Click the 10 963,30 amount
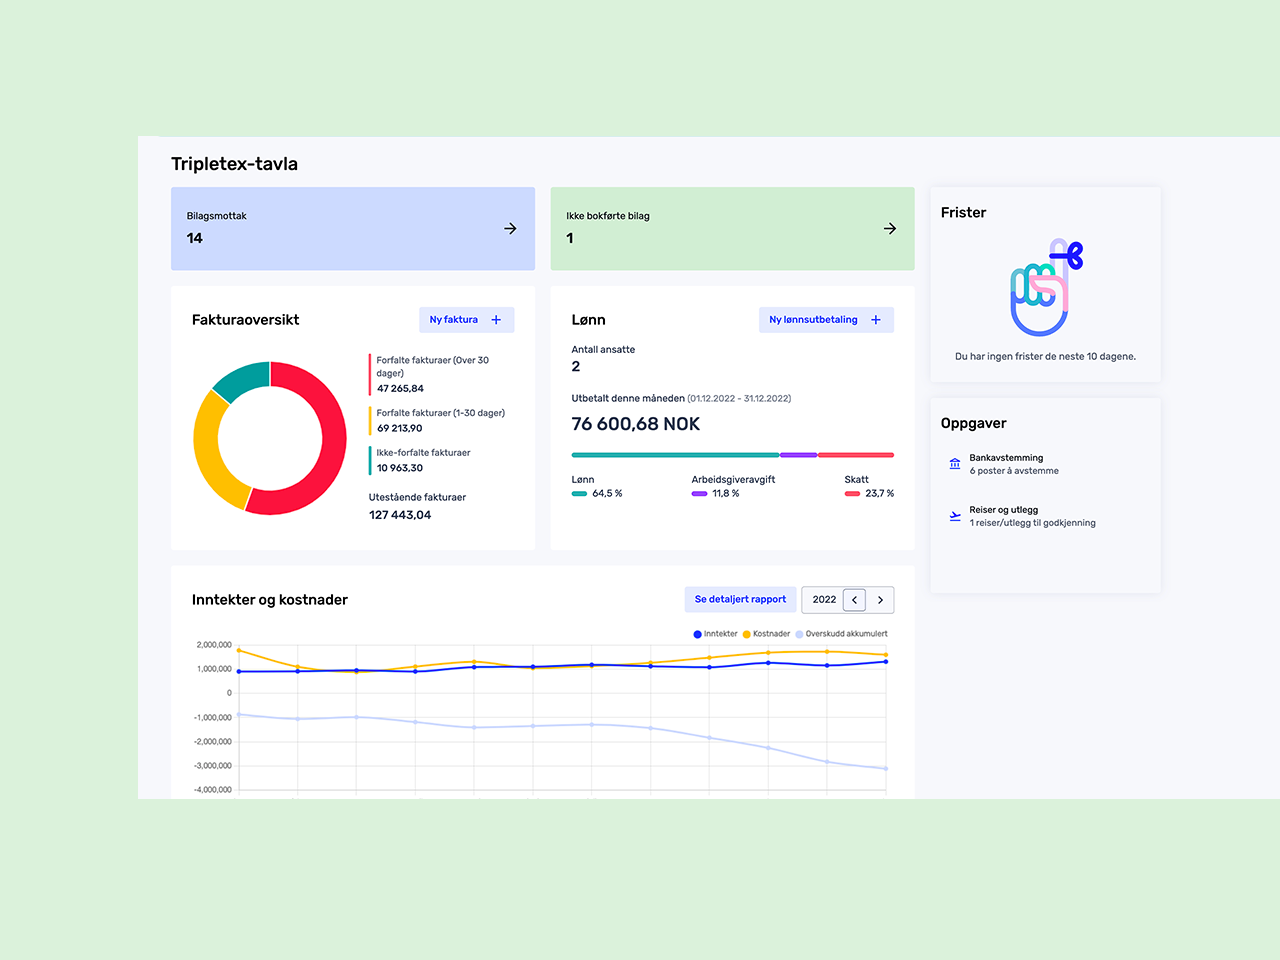The width and height of the screenshot is (1280, 960). 400,468
